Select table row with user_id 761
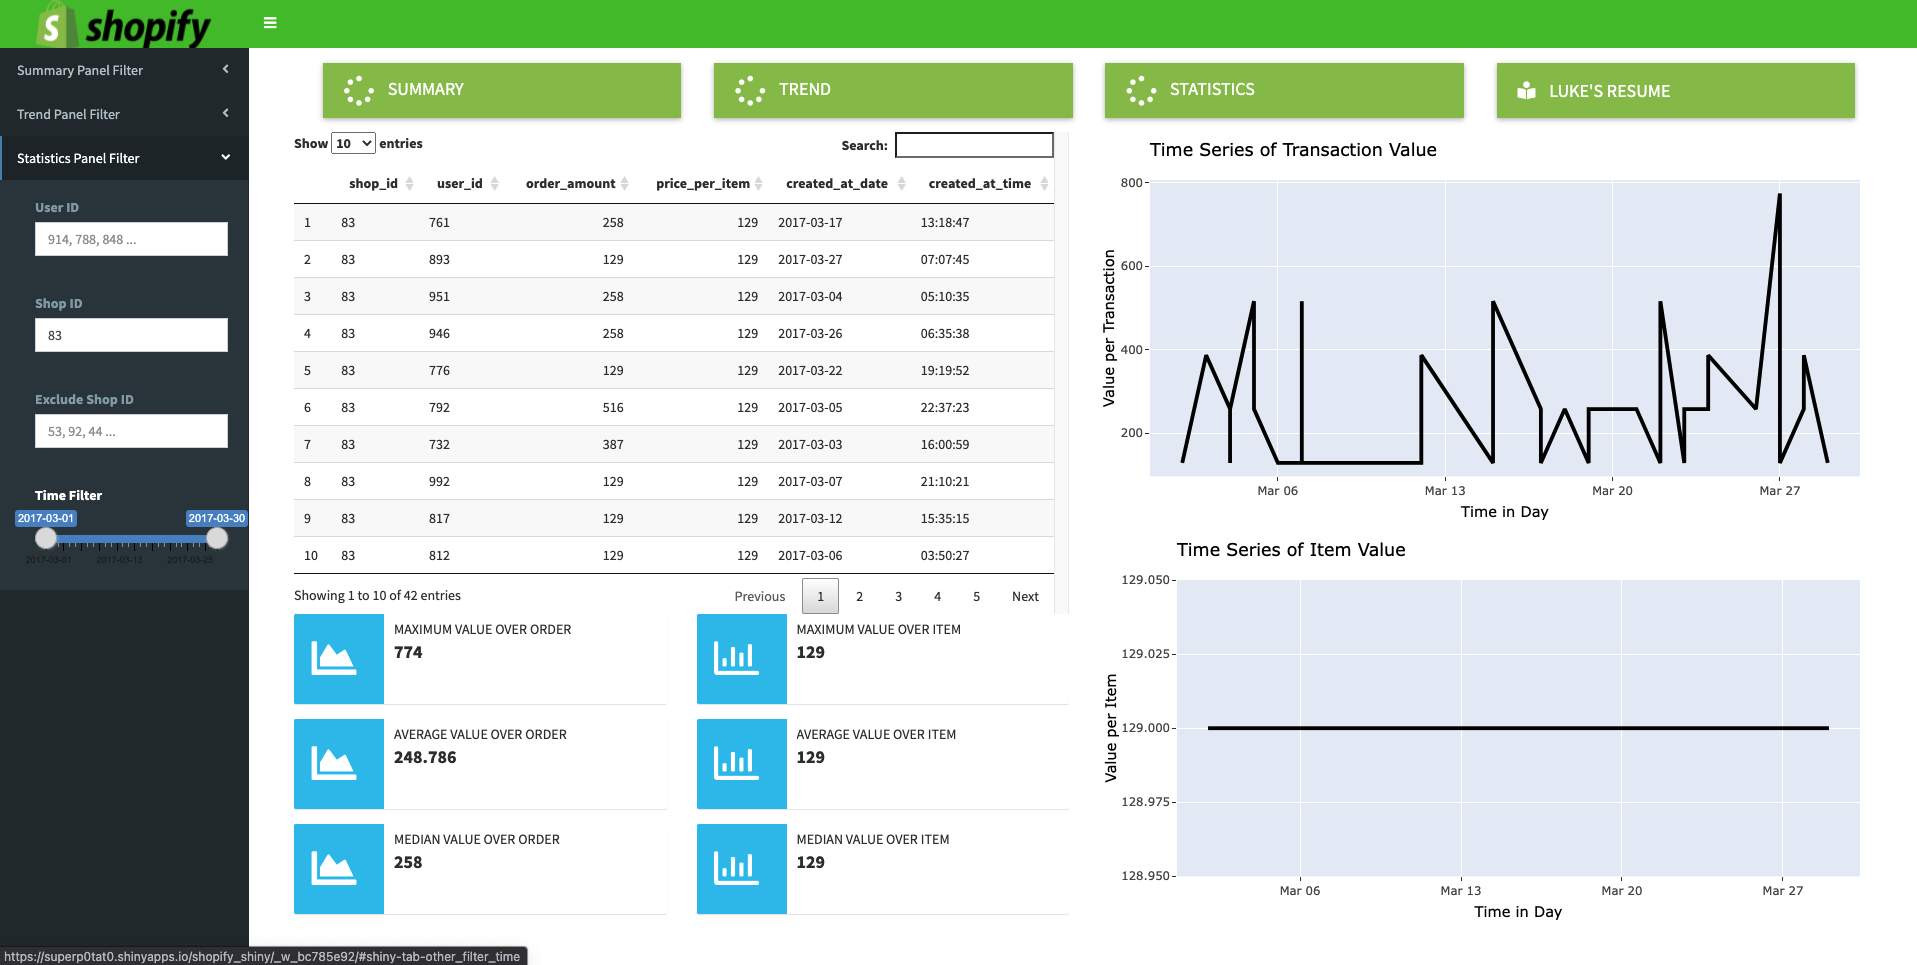The width and height of the screenshot is (1917, 965). 674,223
